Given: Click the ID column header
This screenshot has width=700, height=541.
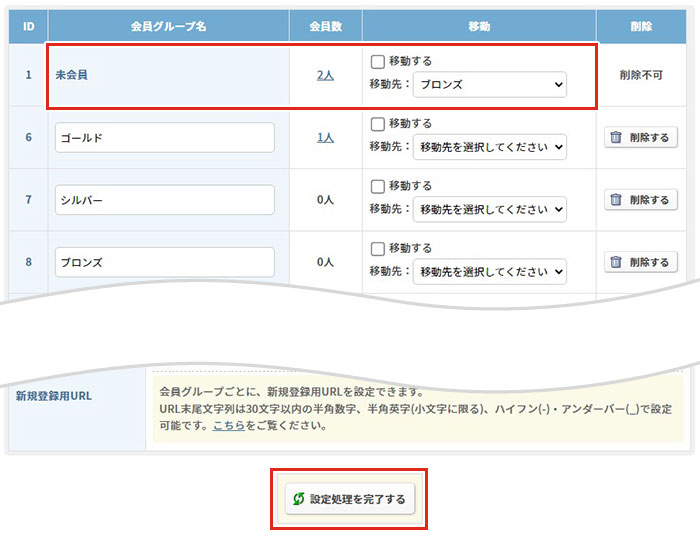Looking at the screenshot, I should pos(29,26).
